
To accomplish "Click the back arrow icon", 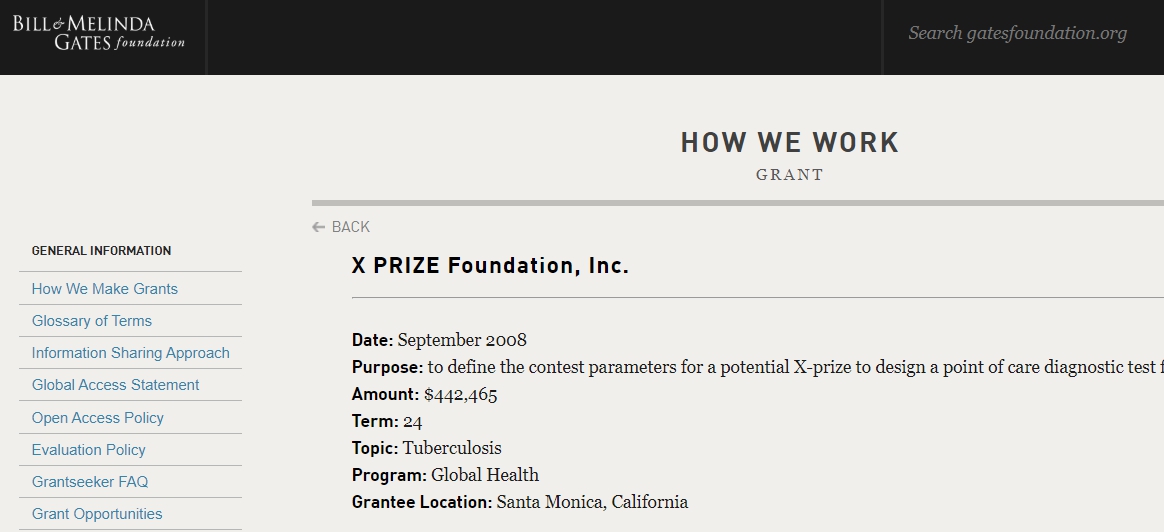I will [318, 227].
